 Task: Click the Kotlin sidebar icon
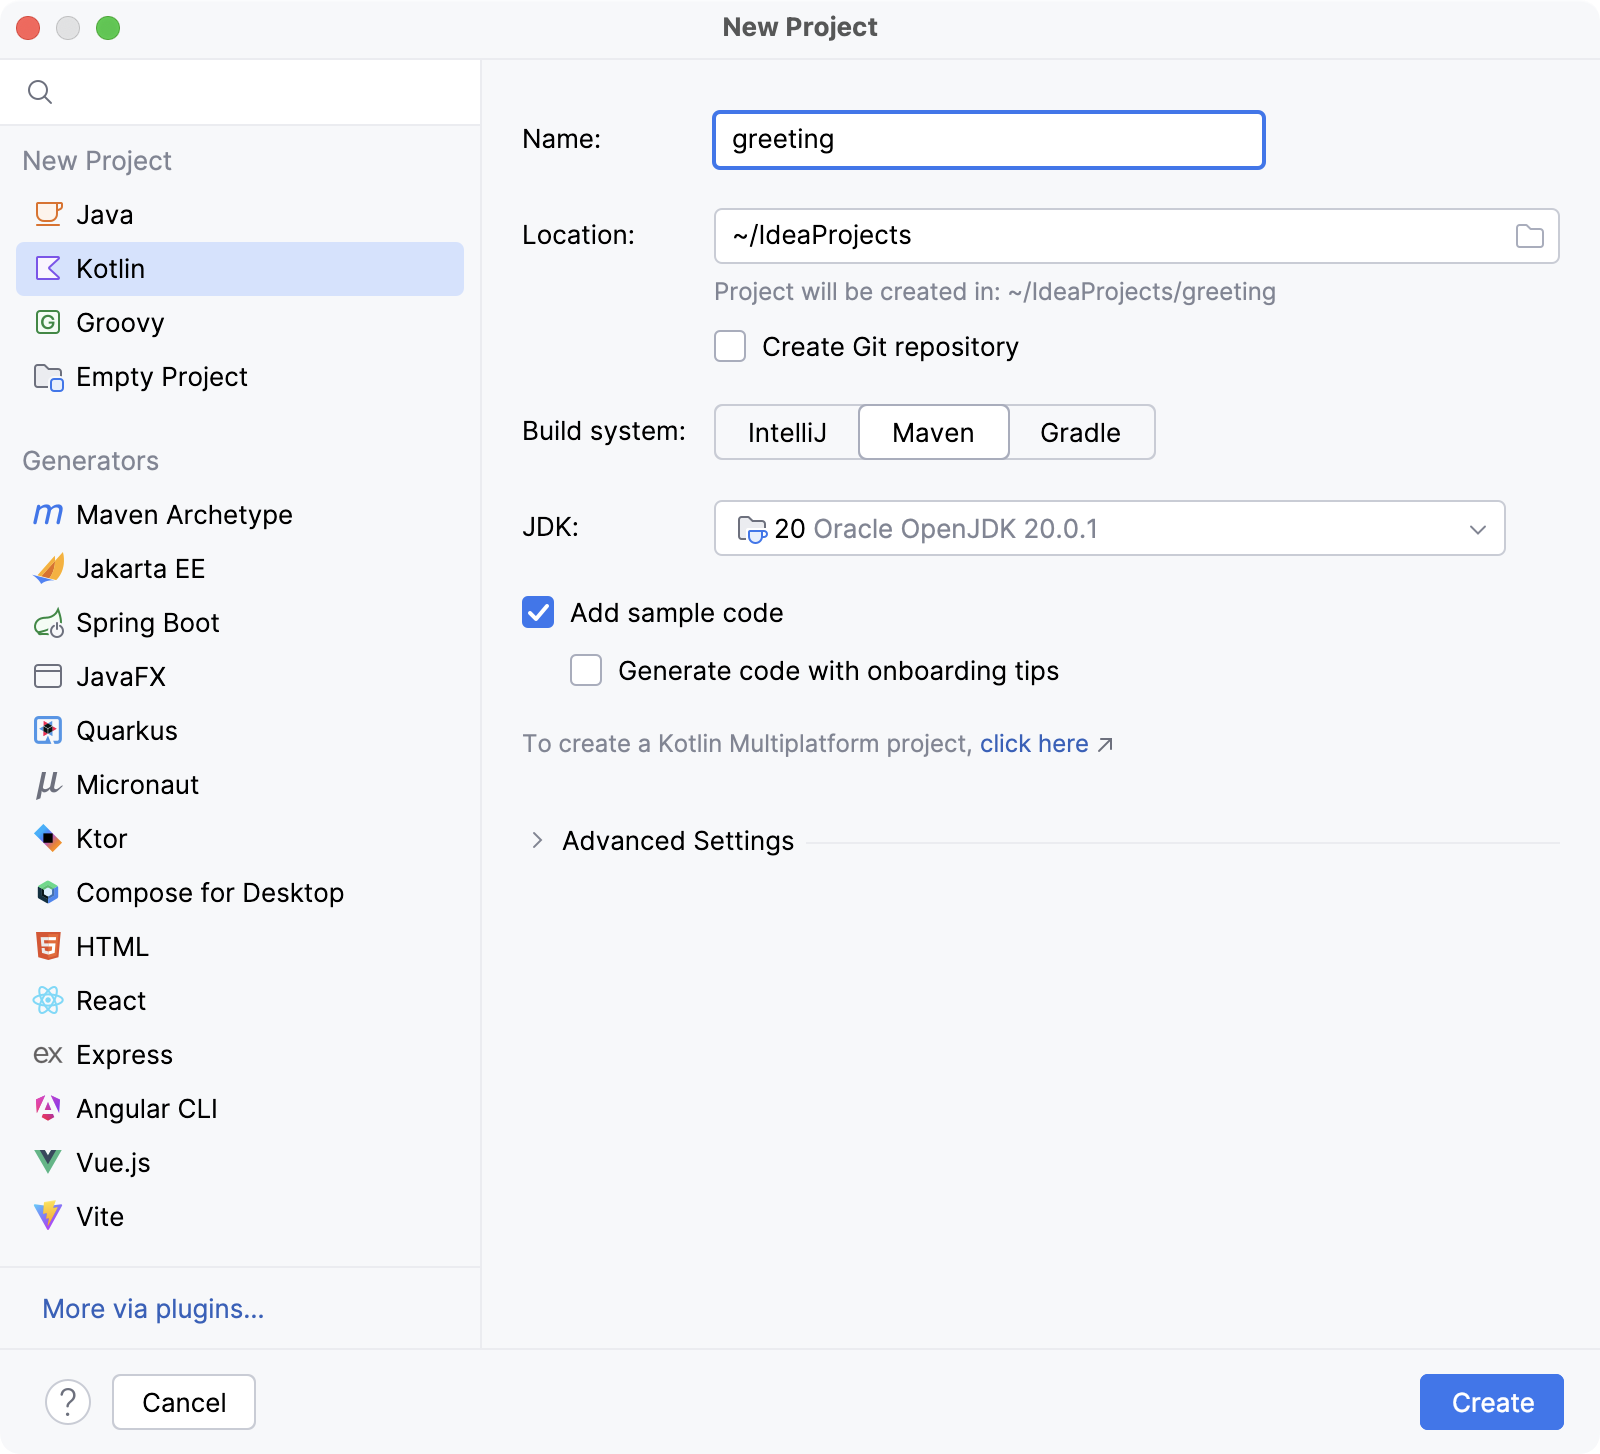click(47, 268)
